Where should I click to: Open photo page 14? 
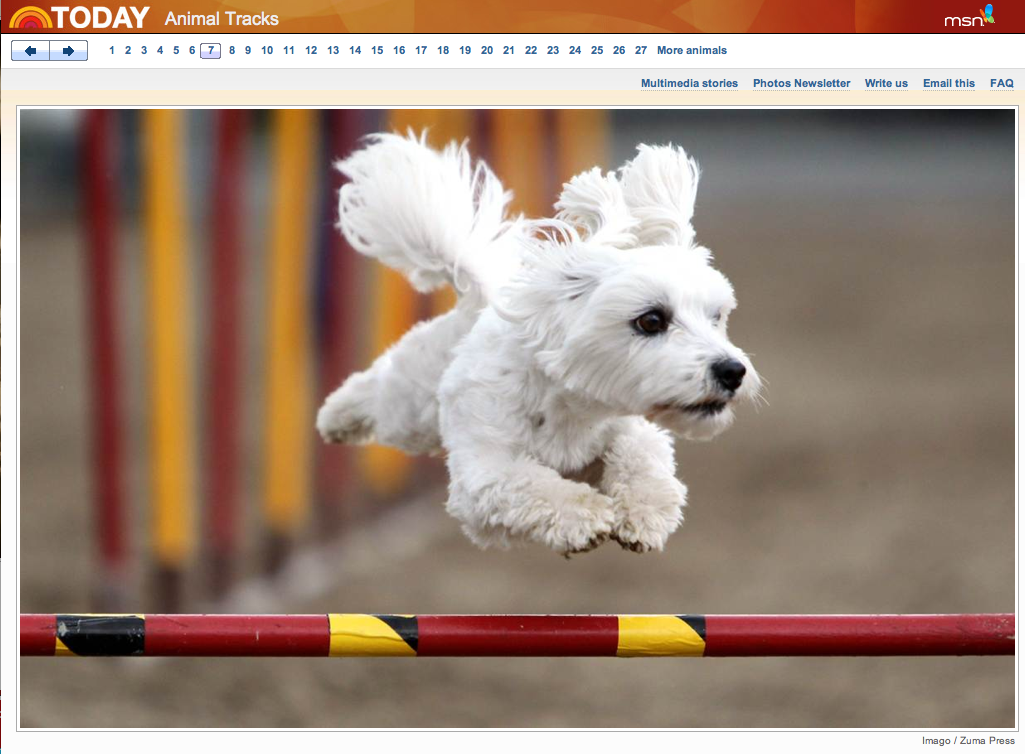coord(355,51)
